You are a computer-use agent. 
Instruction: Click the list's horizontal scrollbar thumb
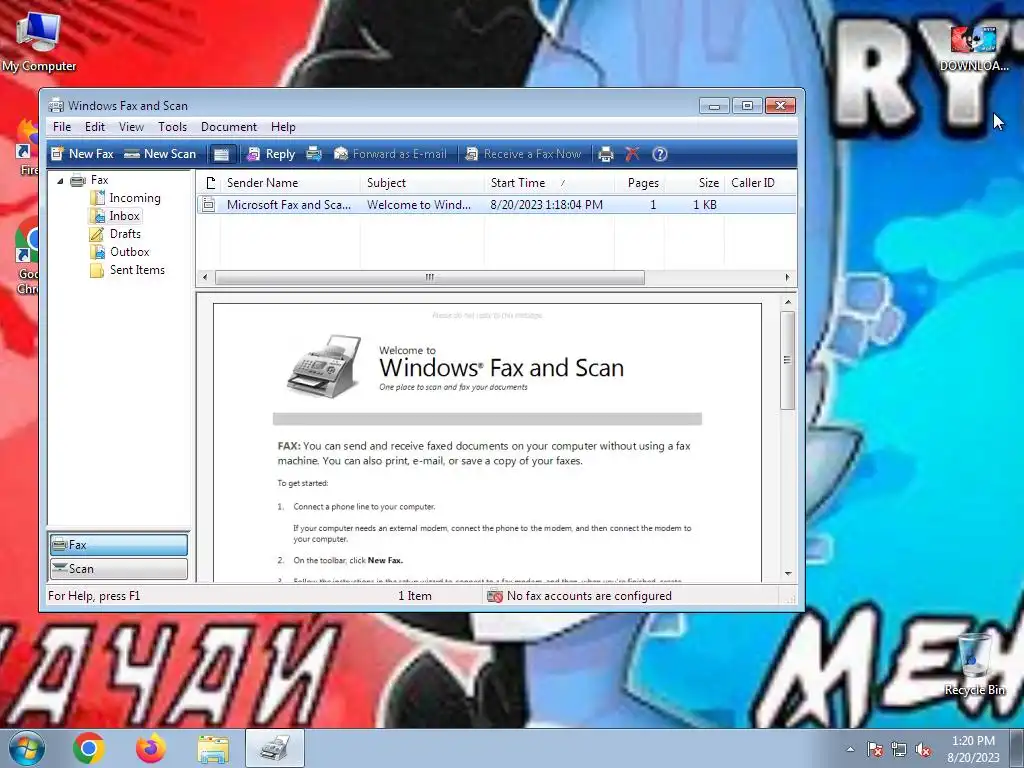(430, 278)
